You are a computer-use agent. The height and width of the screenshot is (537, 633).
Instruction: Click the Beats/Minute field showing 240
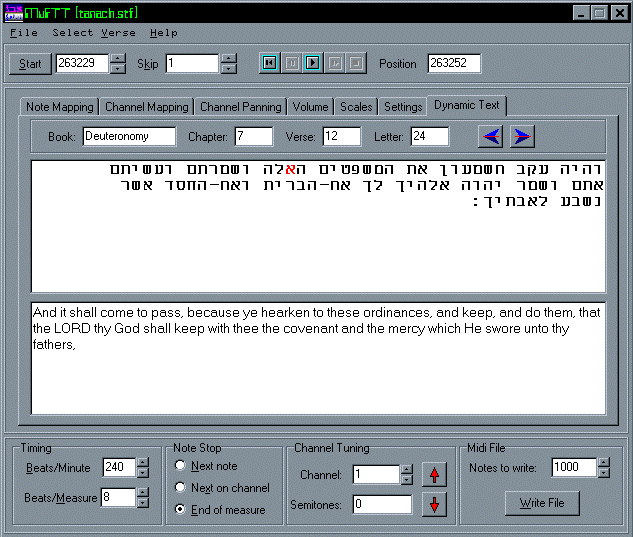point(119,468)
